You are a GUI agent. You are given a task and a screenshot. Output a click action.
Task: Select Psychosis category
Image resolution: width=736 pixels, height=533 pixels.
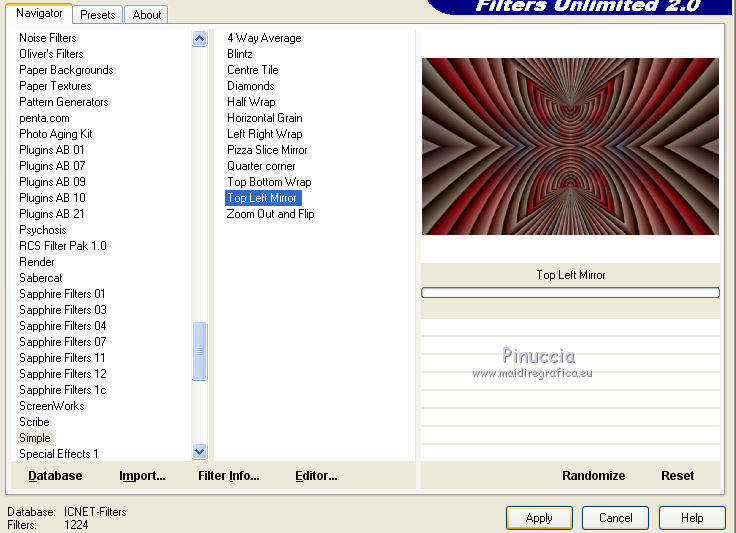[43, 230]
